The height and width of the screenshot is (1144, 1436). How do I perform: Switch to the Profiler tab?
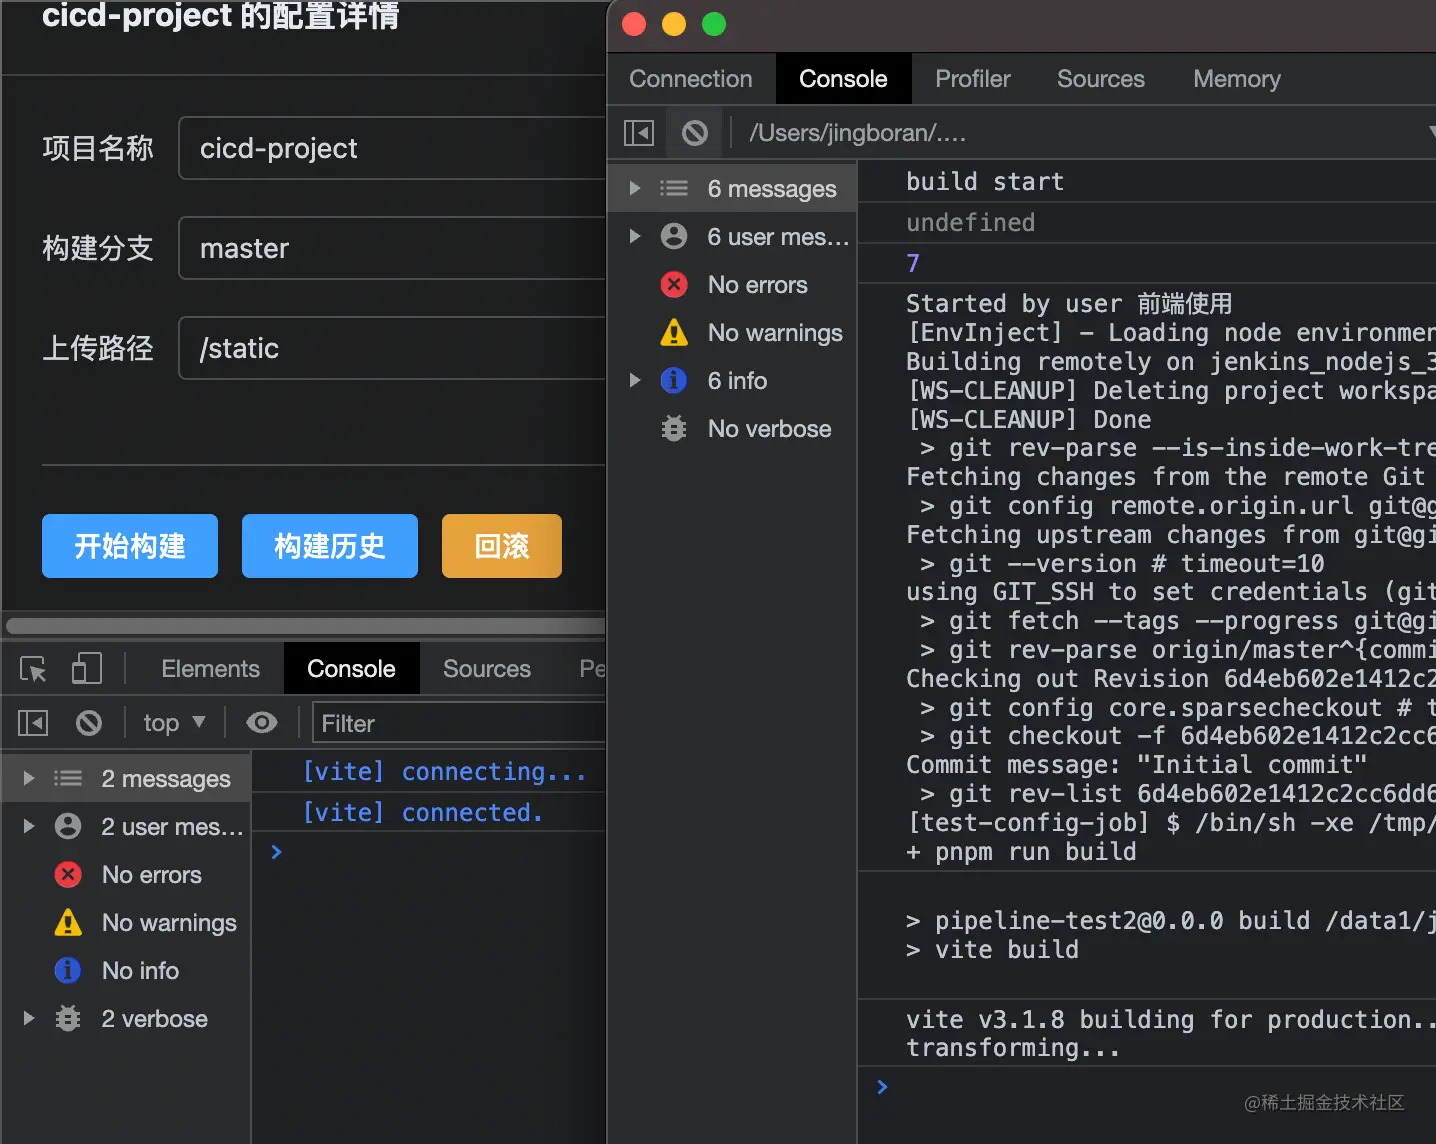click(973, 79)
